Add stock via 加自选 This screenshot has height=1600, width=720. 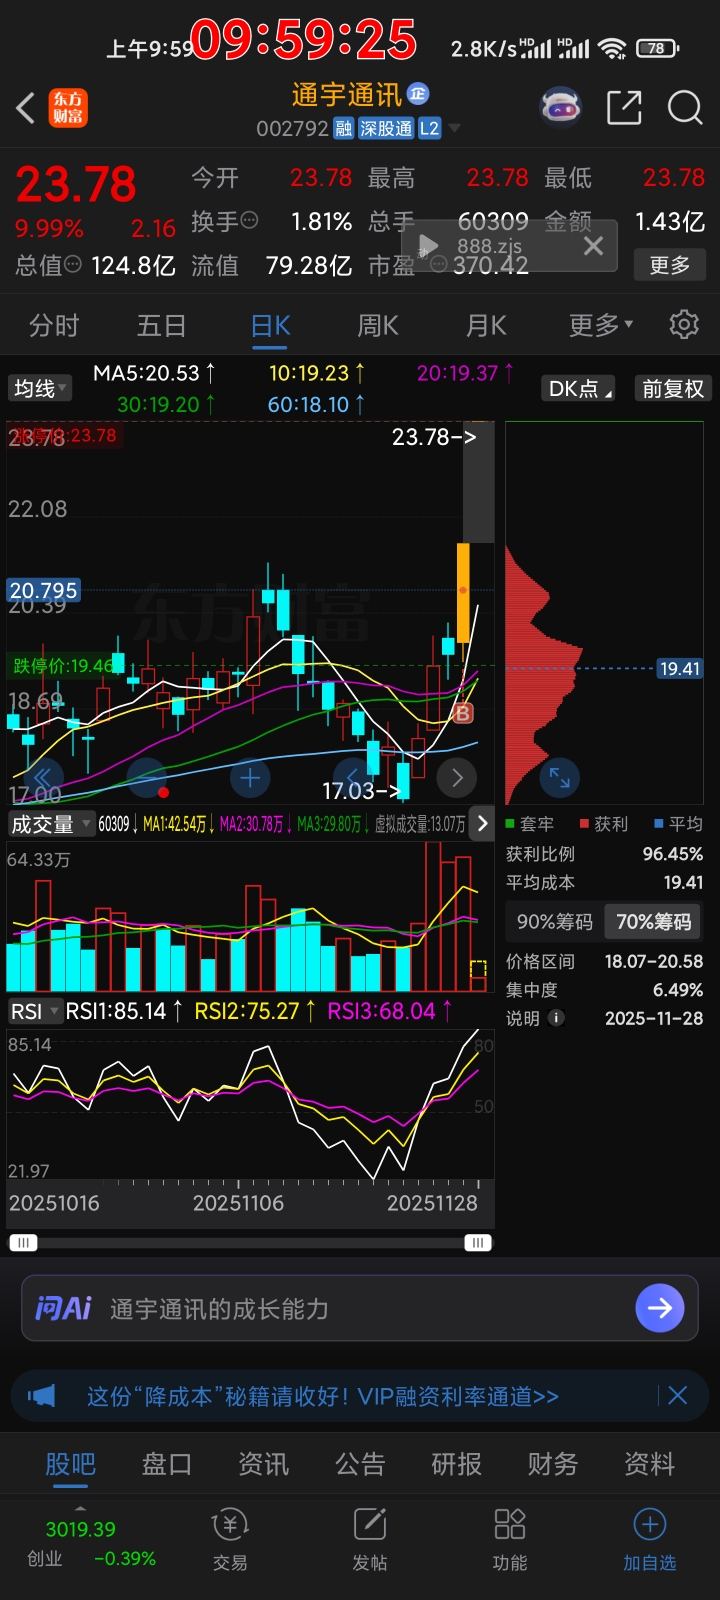[x=650, y=1541]
